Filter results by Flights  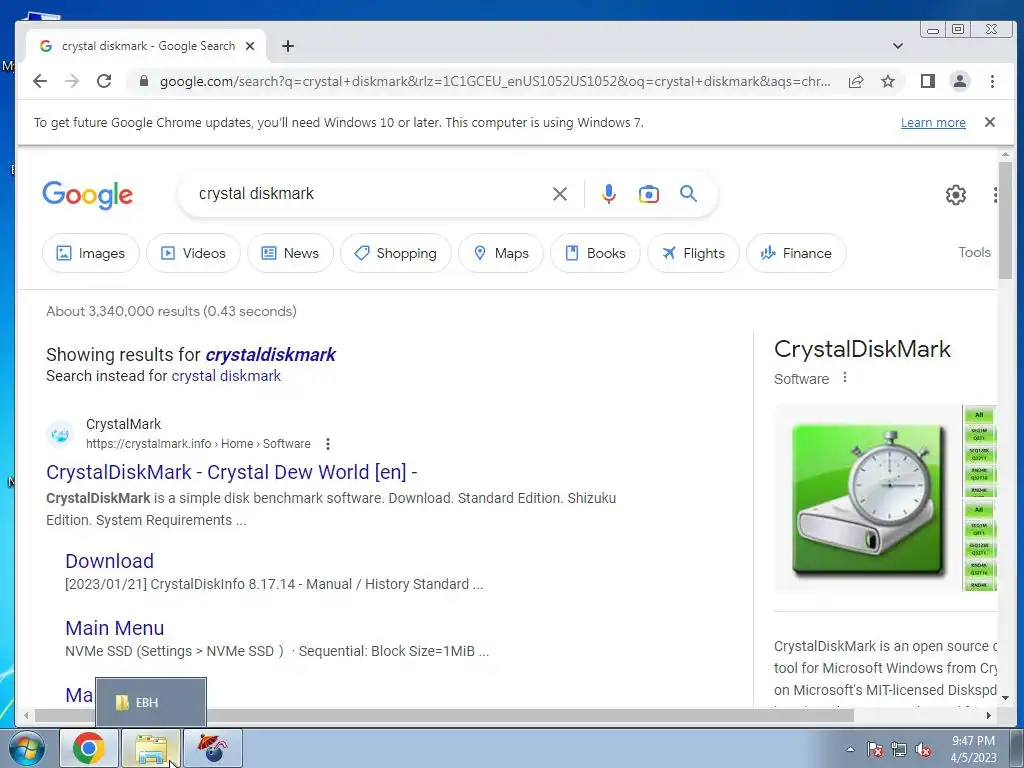(x=693, y=253)
